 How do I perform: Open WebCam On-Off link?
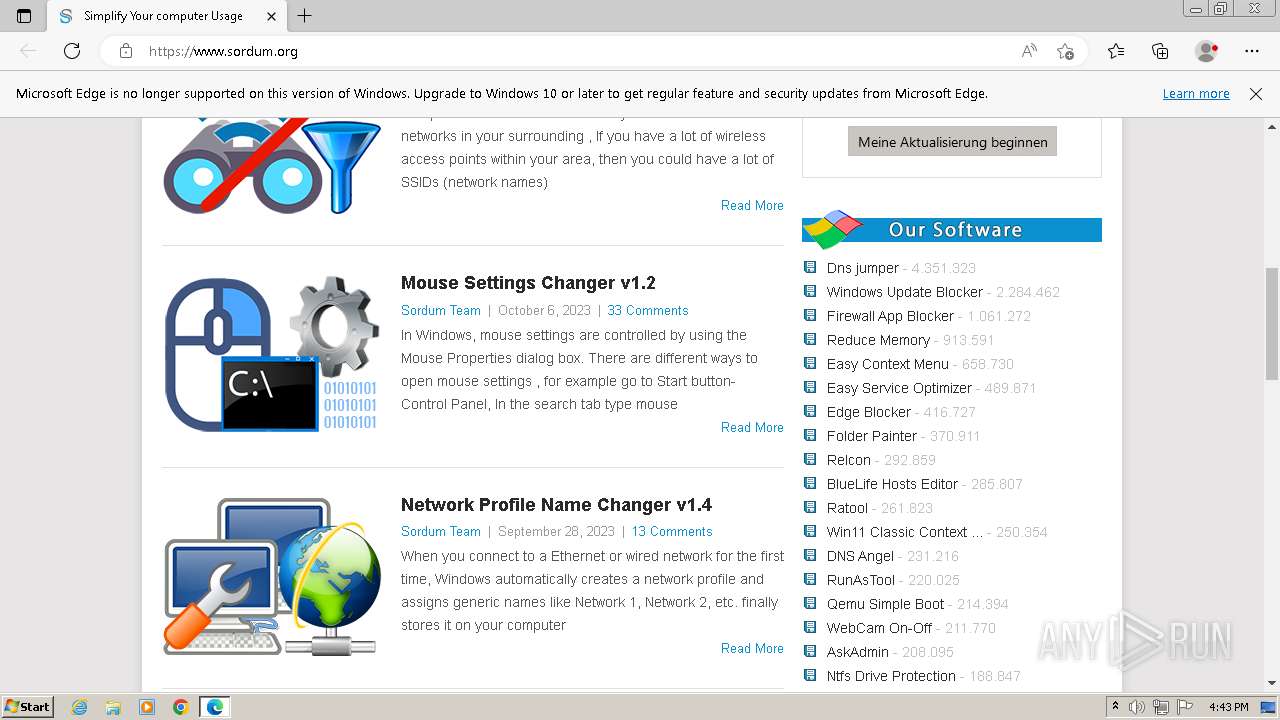pyautogui.click(x=879, y=628)
